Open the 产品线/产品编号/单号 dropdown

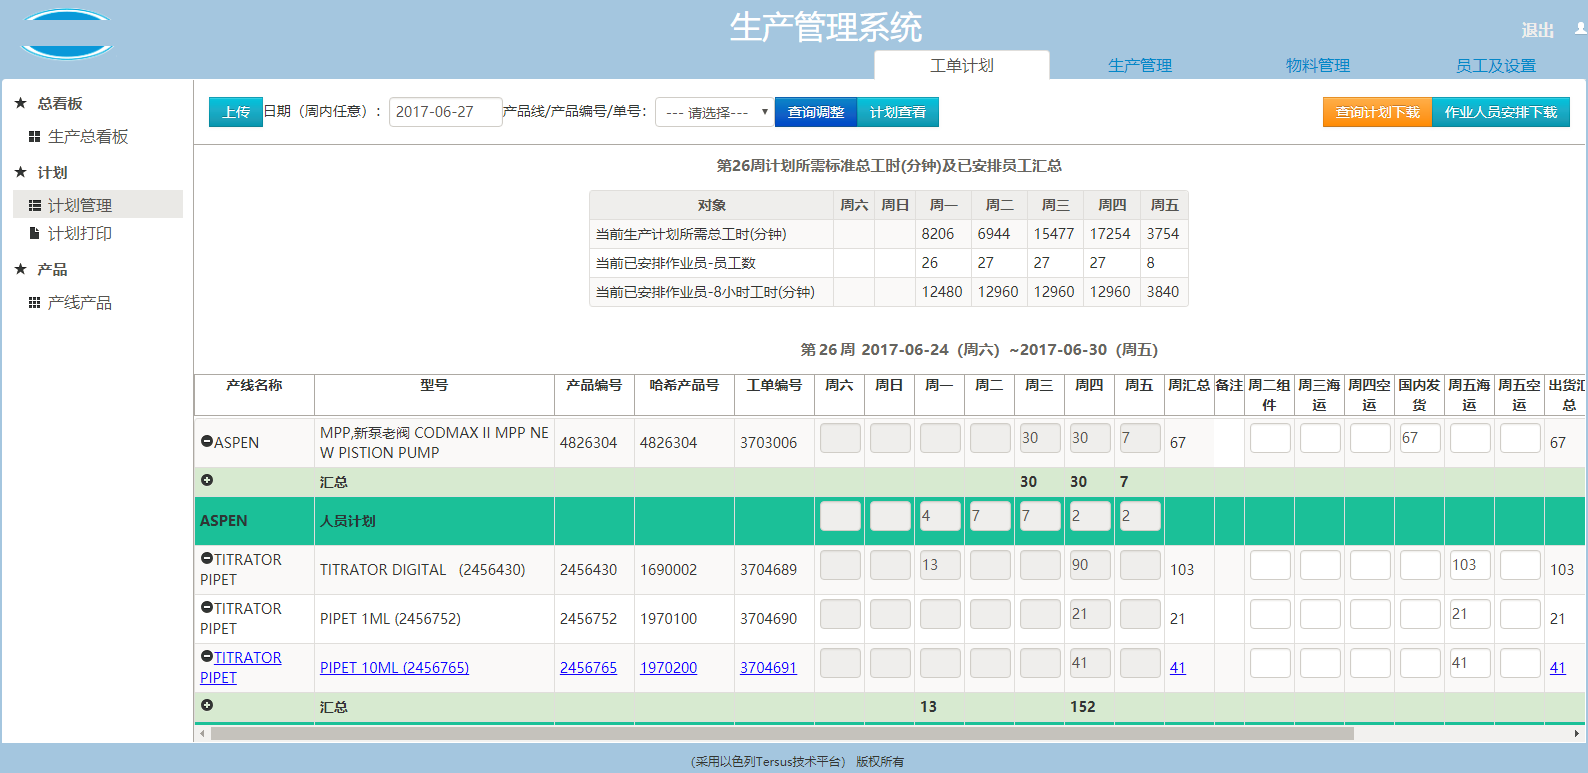pyautogui.click(x=714, y=112)
